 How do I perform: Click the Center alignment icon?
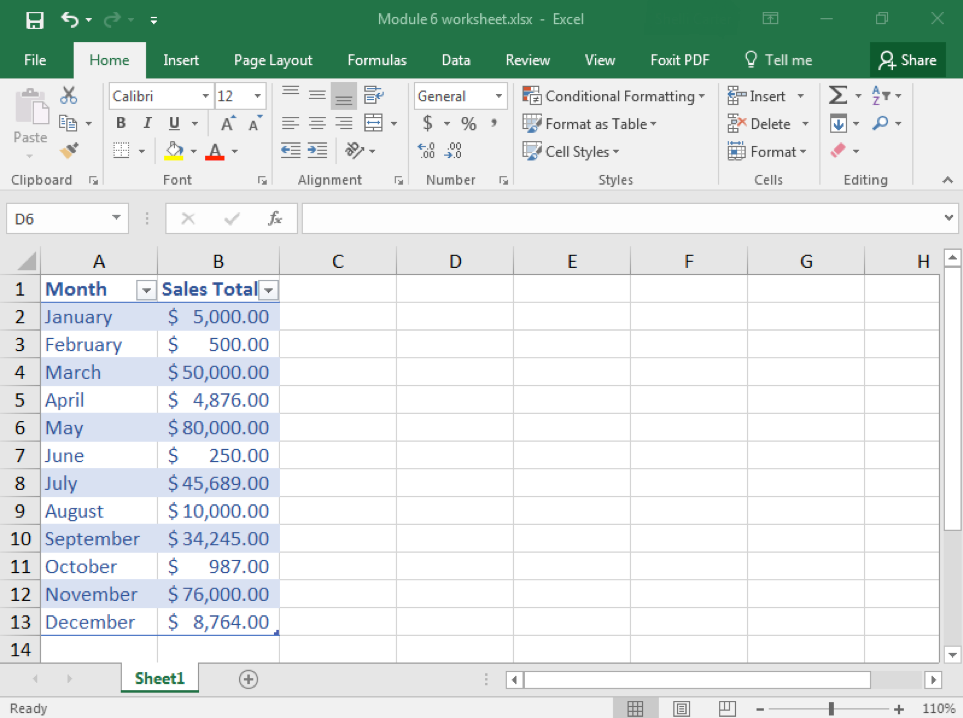pyautogui.click(x=317, y=122)
